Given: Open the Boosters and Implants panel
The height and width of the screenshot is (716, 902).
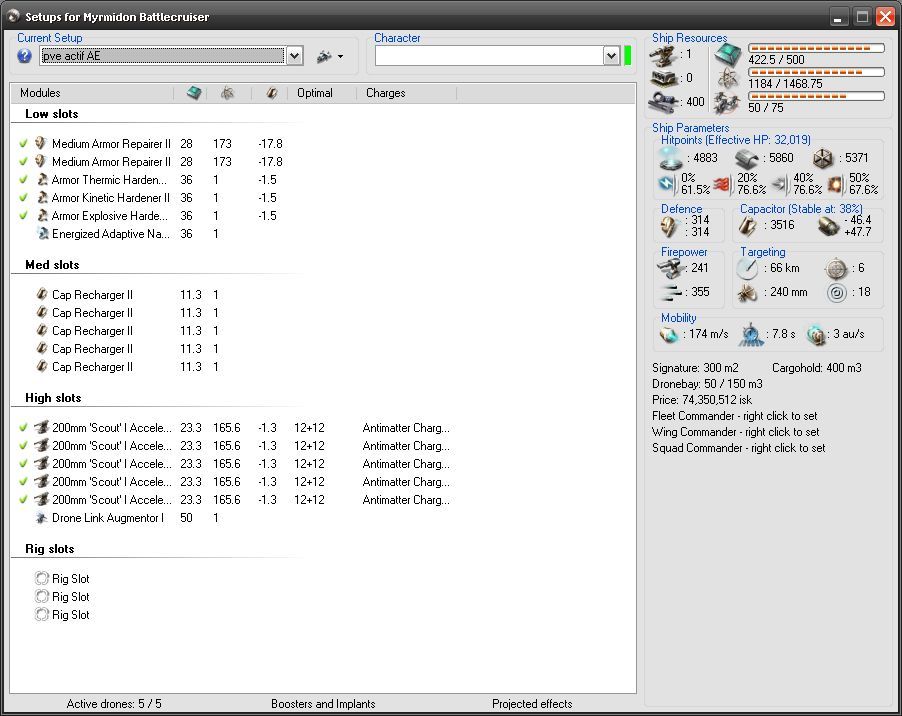Looking at the screenshot, I should click(323, 703).
